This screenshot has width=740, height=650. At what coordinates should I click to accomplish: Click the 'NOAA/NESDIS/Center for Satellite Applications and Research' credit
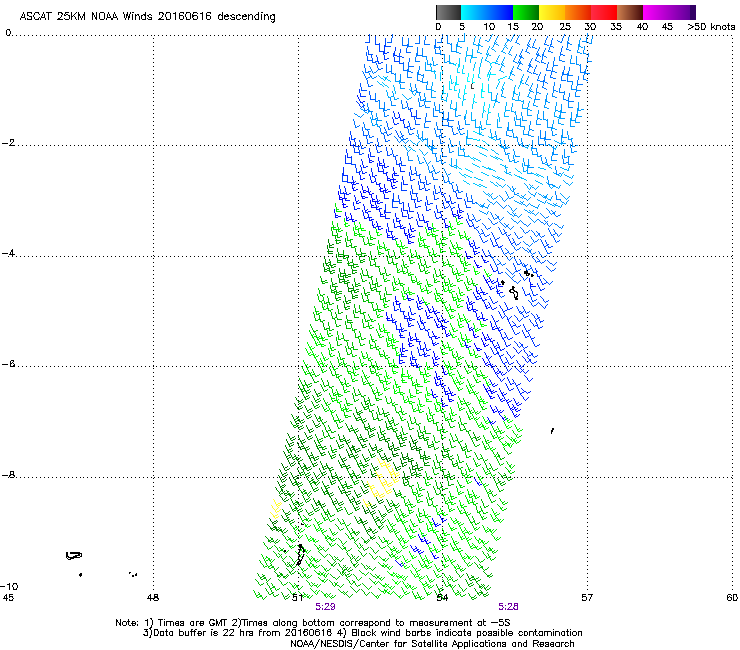coord(432,644)
